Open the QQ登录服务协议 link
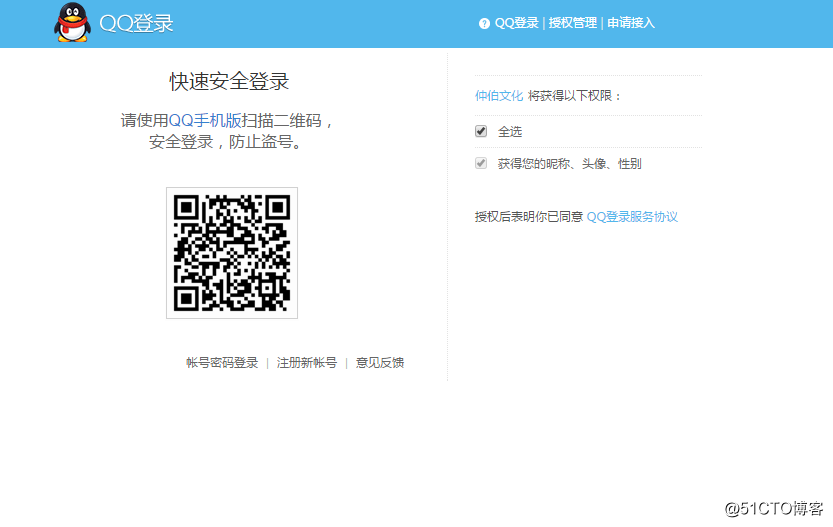Image resolution: width=833 pixels, height=527 pixels. pos(632,217)
